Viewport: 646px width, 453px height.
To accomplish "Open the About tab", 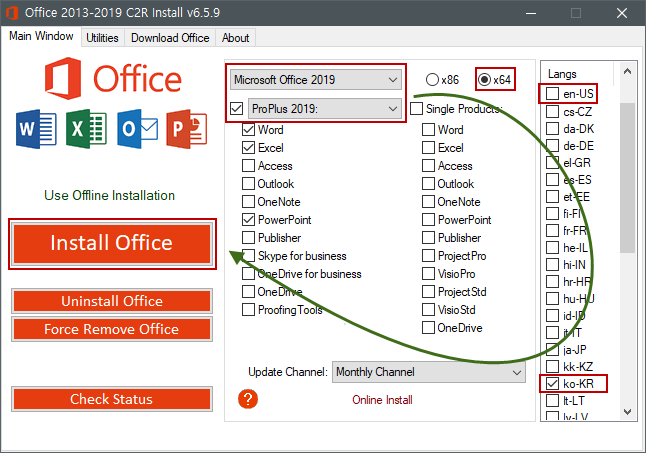I will 236,38.
